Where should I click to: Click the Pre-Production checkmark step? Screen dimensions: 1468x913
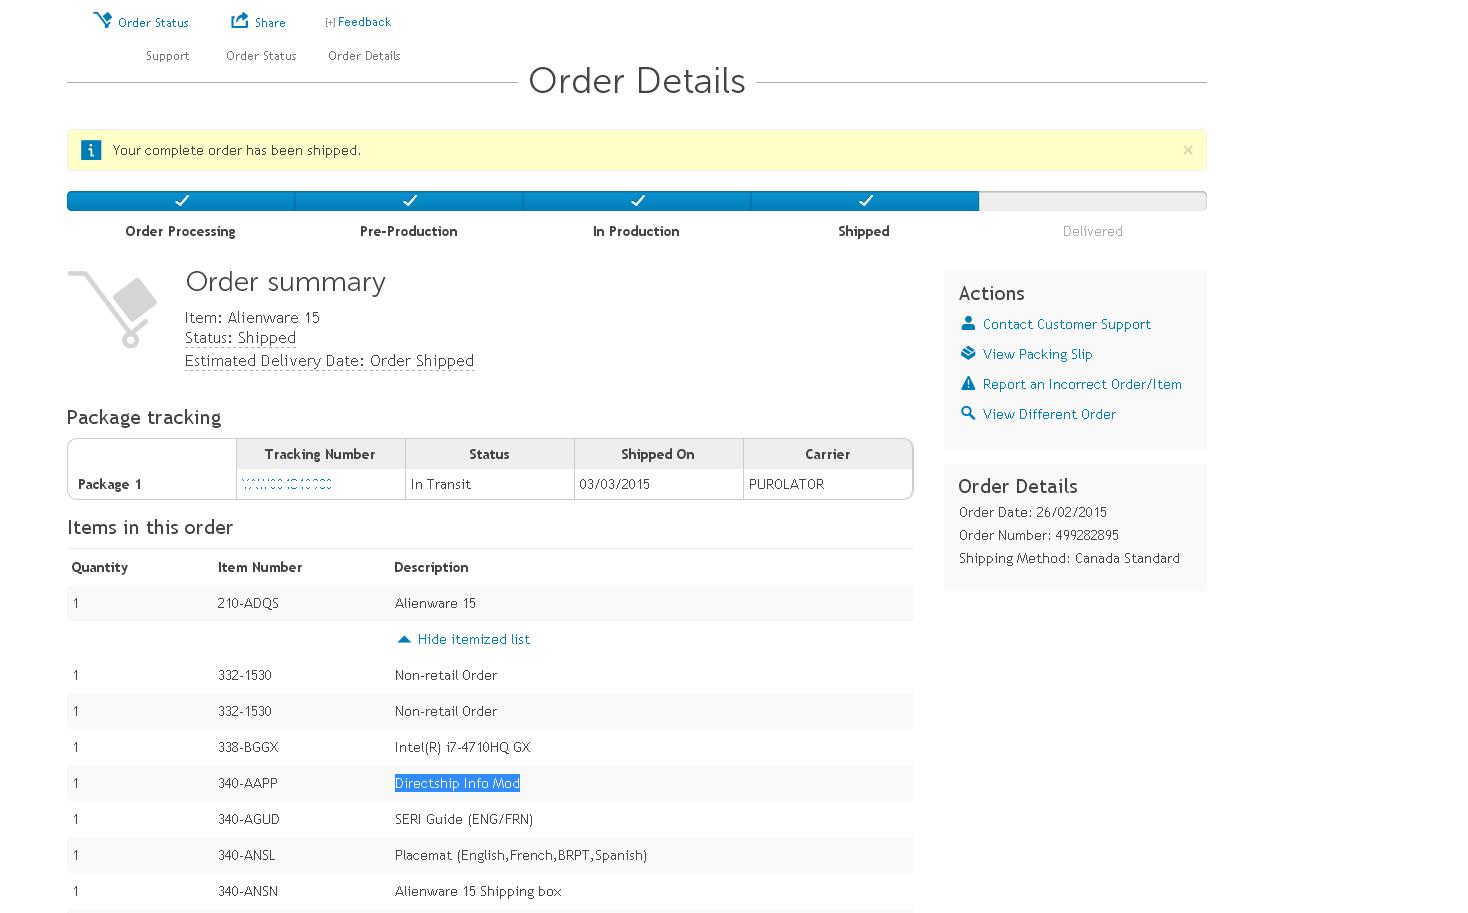click(x=409, y=201)
